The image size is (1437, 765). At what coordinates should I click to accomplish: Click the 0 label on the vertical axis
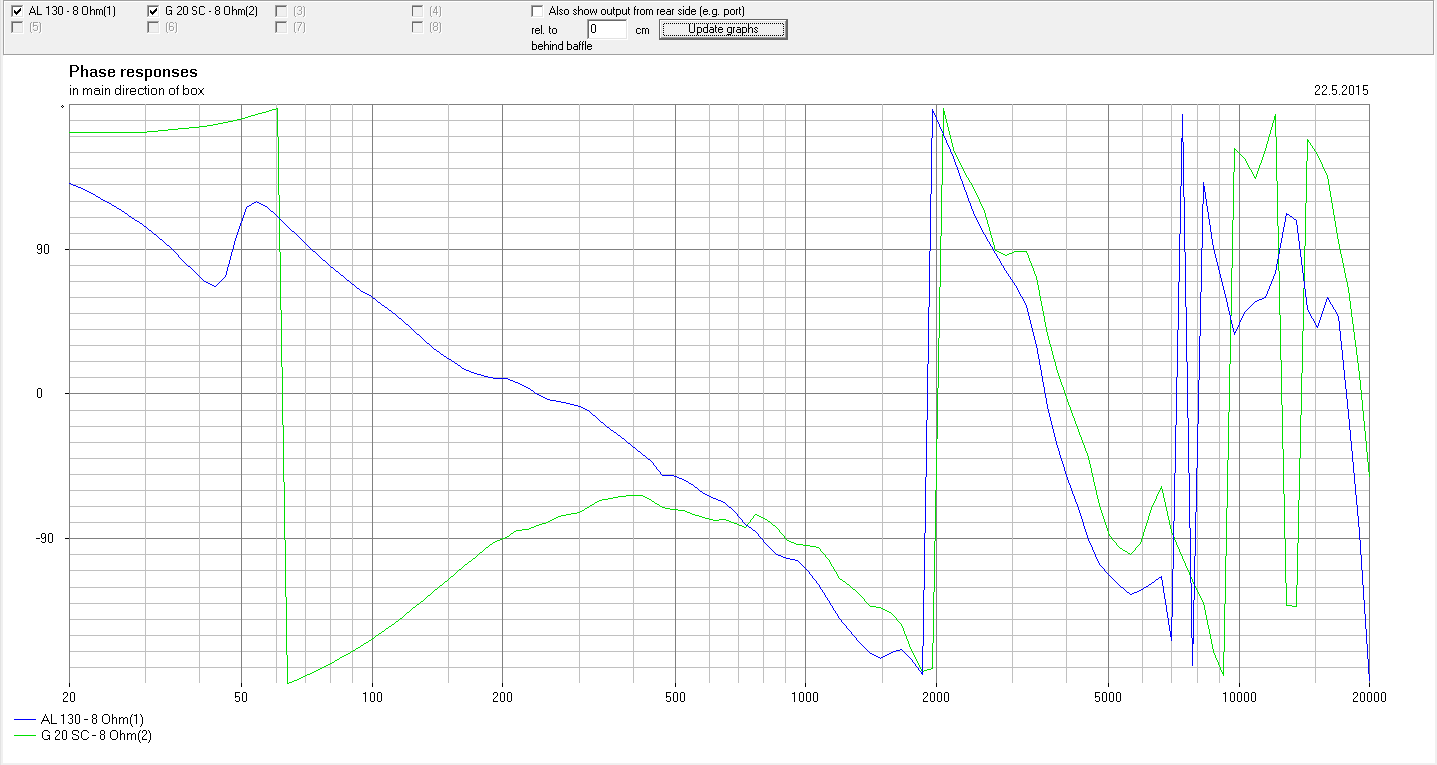point(40,394)
